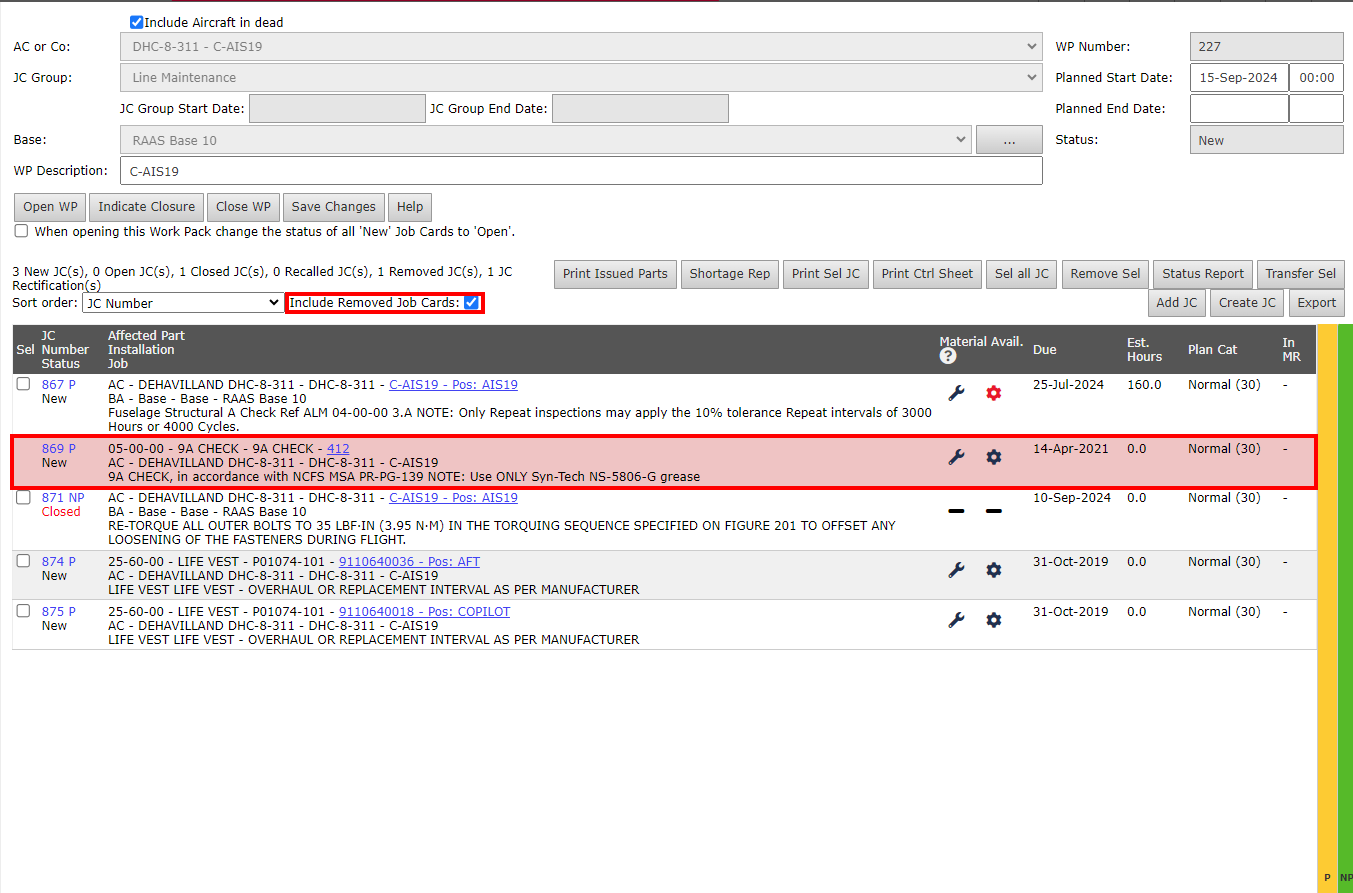Click the wrench icon for JC 874
The width and height of the screenshot is (1353, 893).
pos(956,570)
